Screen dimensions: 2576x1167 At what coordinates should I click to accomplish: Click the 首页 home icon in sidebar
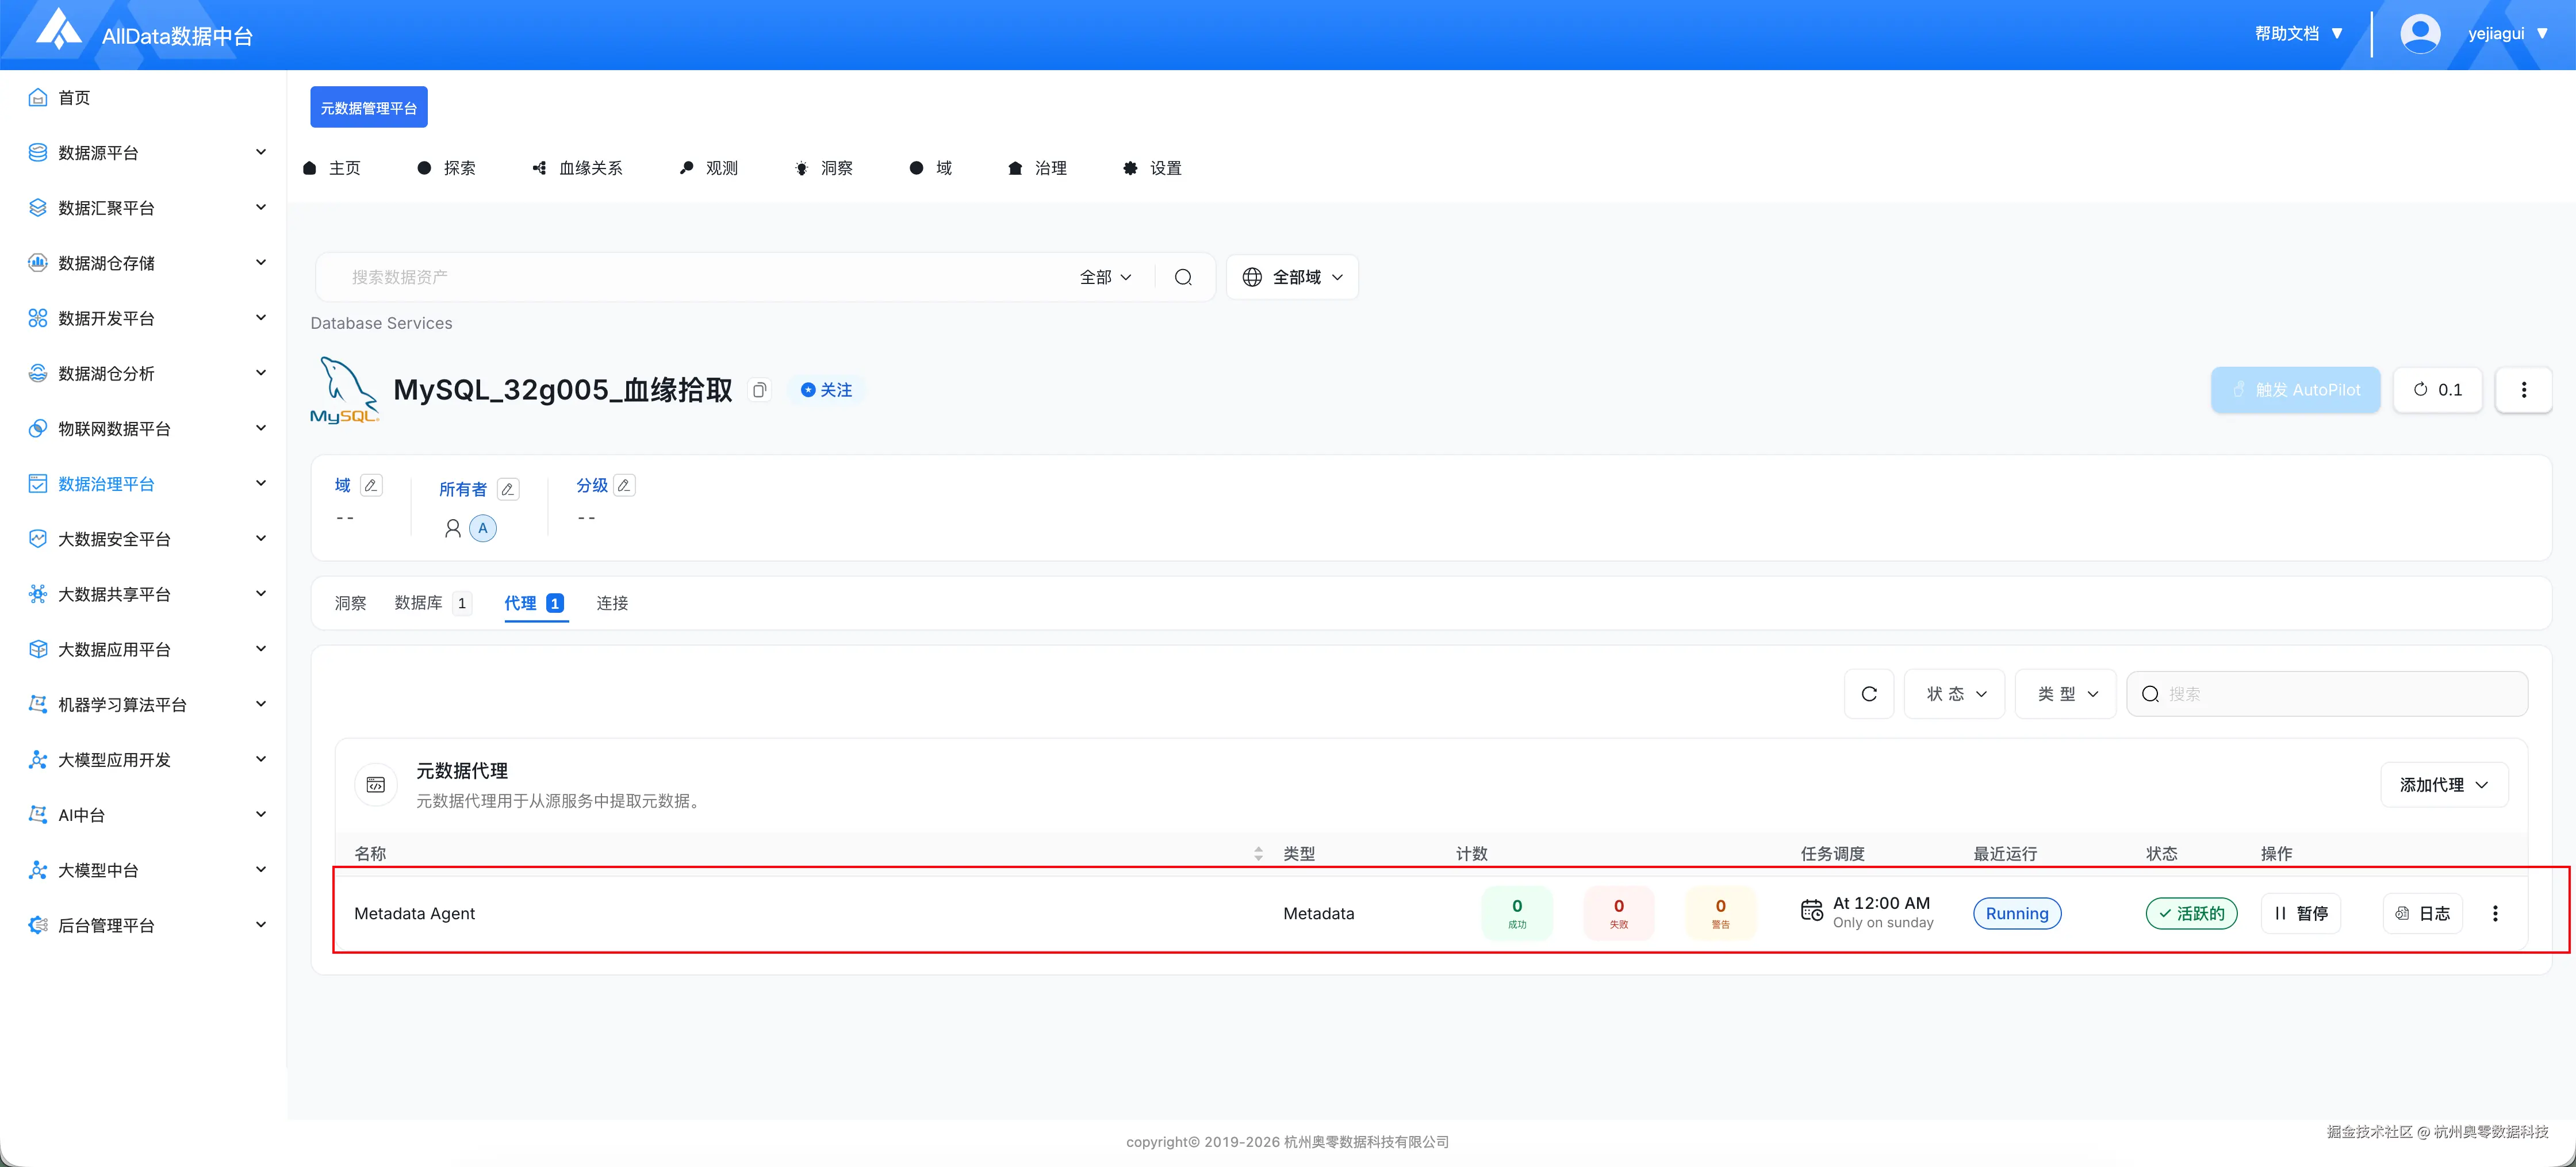[x=38, y=97]
